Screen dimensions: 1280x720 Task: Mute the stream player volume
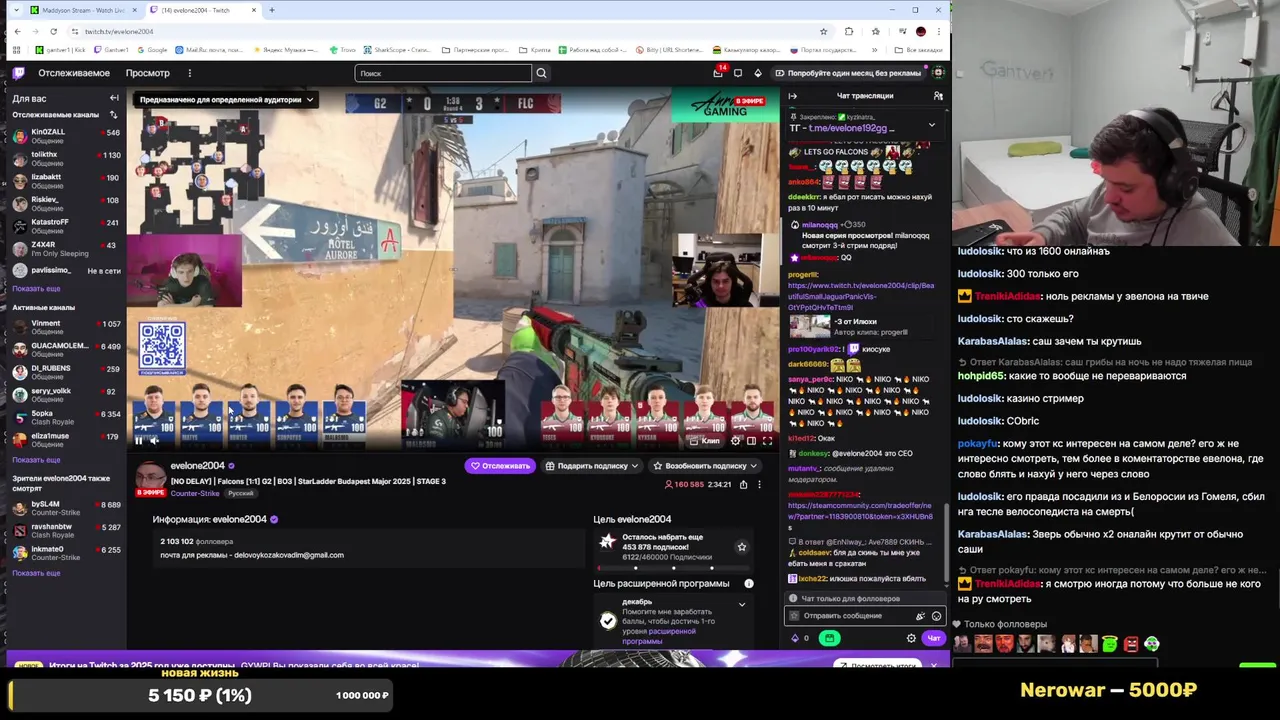click(x=154, y=440)
